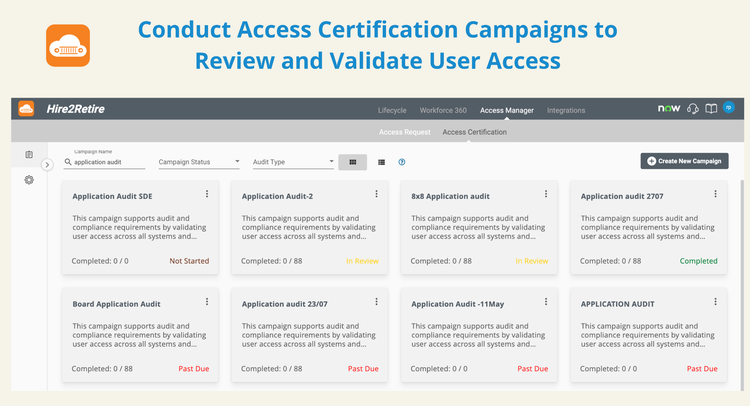Screen dimensions: 750x406
Task: Switch to the Access Request tab
Action: (x=405, y=132)
